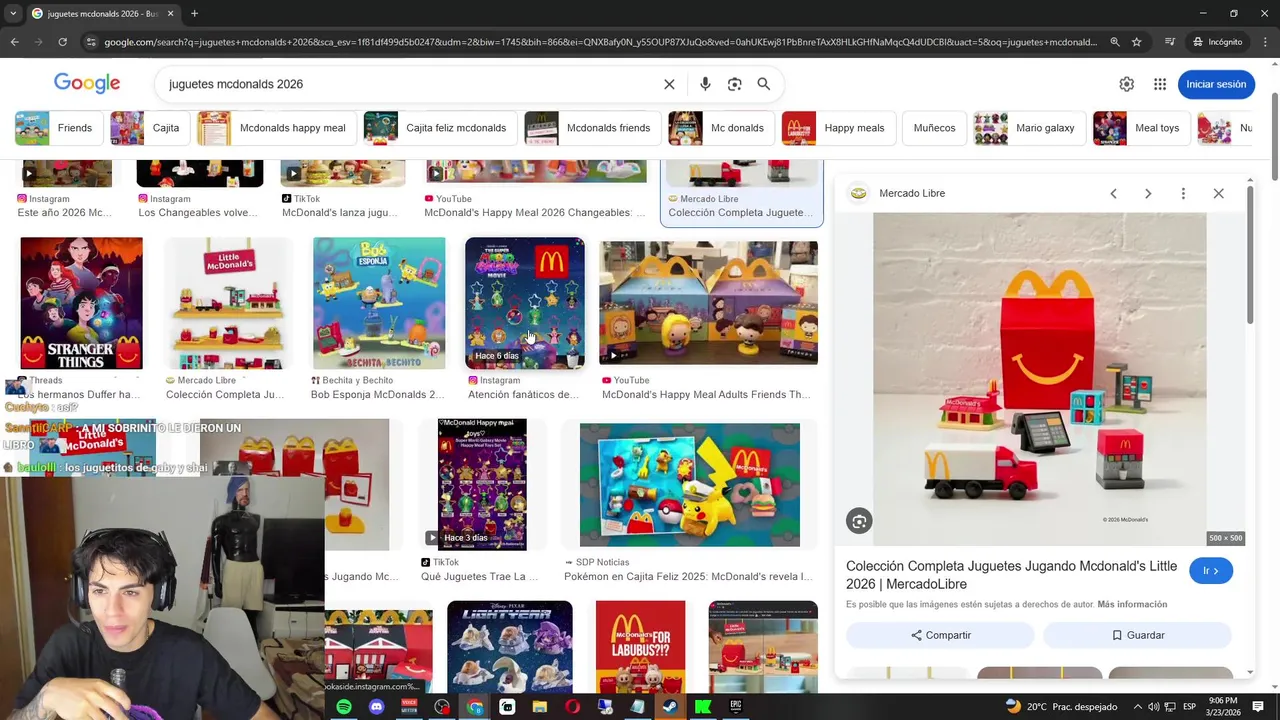This screenshot has height=720, width=1280.
Task: Open a new browser tab
Action: [x=194, y=13]
